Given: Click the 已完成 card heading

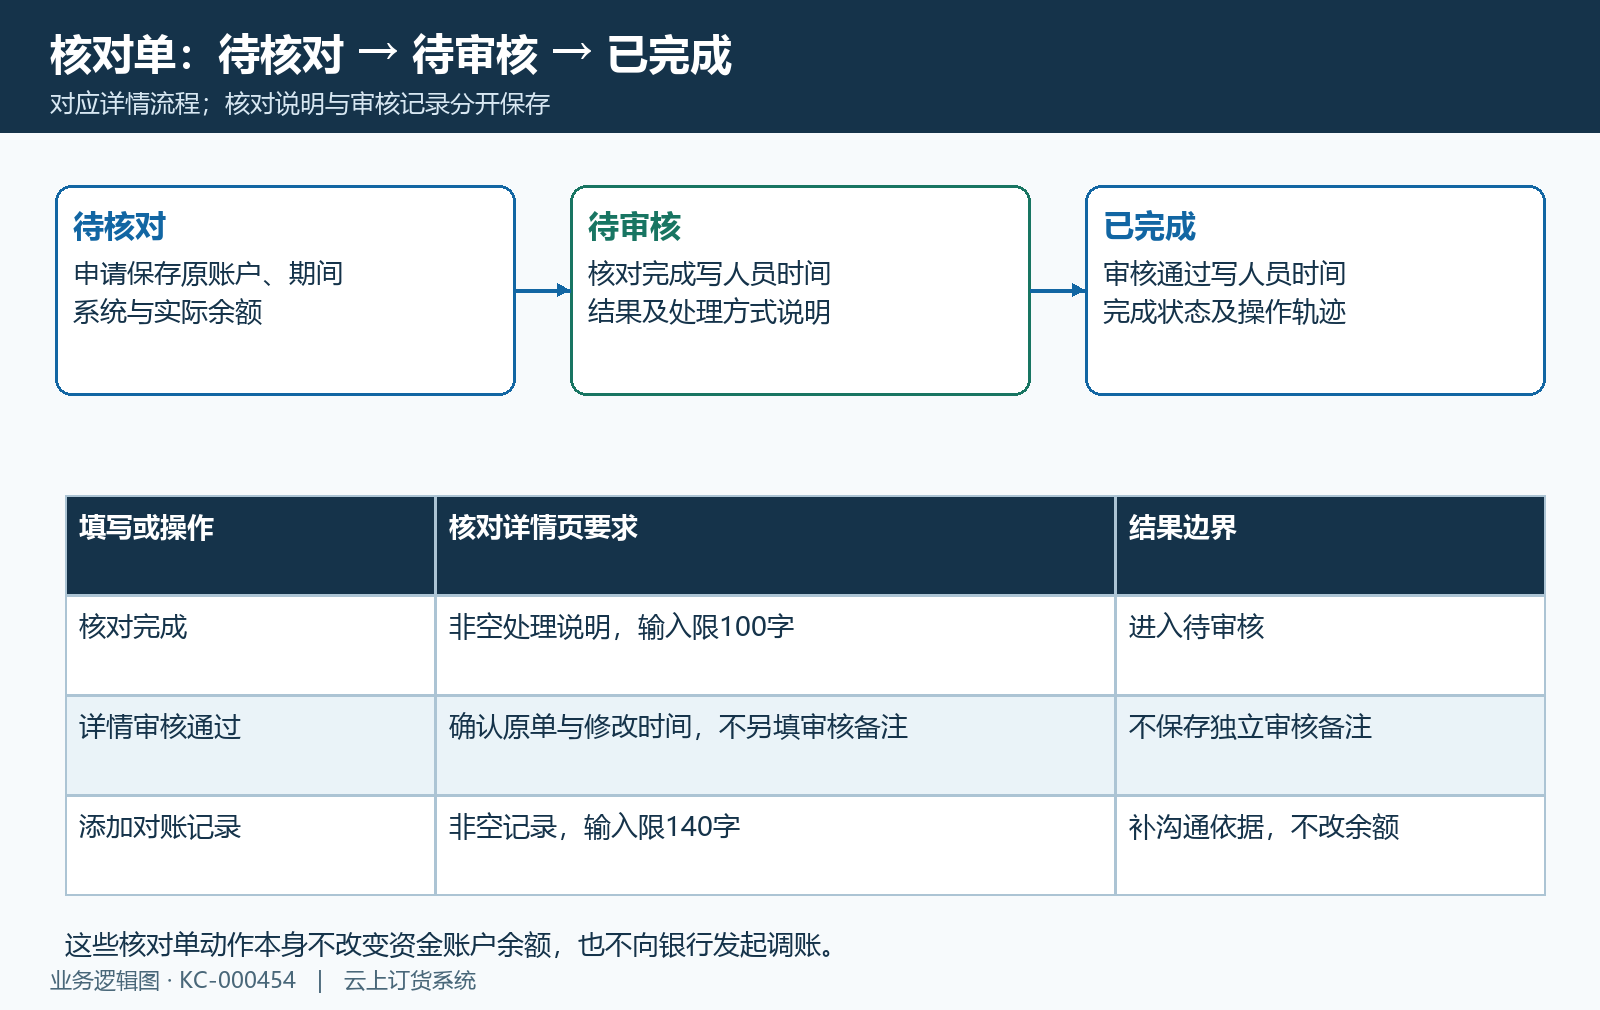Looking at the screenshot, I should [1149, 227].
